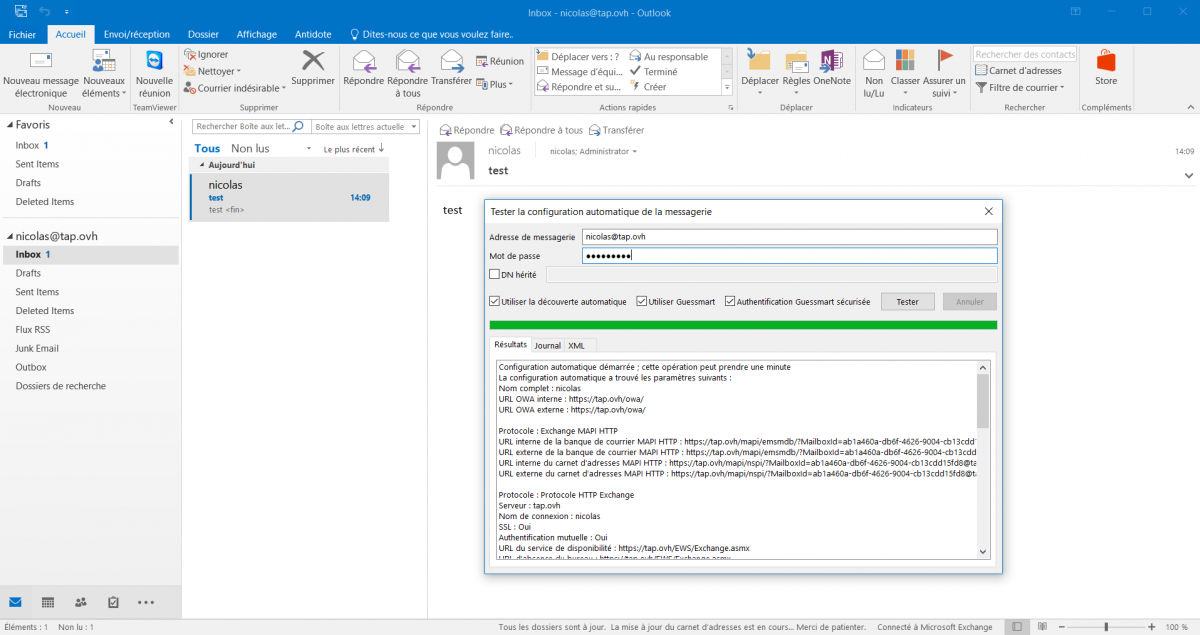Filter the message list by Non lus
This screenshot has width=1200, height=635.
point(250,149)
